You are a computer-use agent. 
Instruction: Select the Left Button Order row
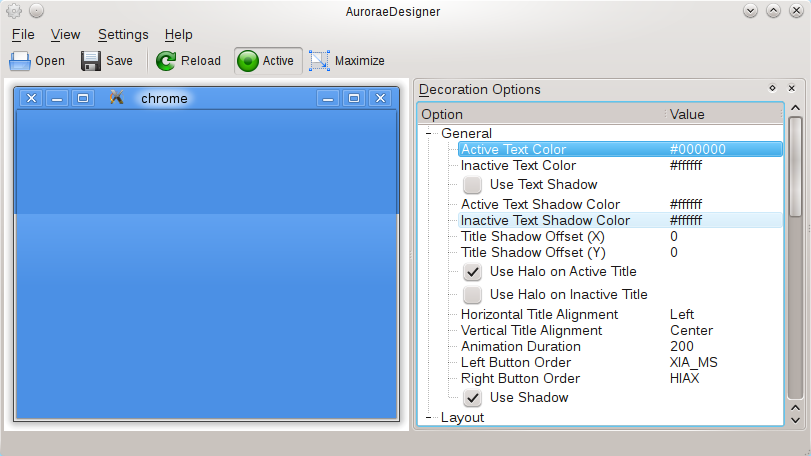(x=620, y=362)
